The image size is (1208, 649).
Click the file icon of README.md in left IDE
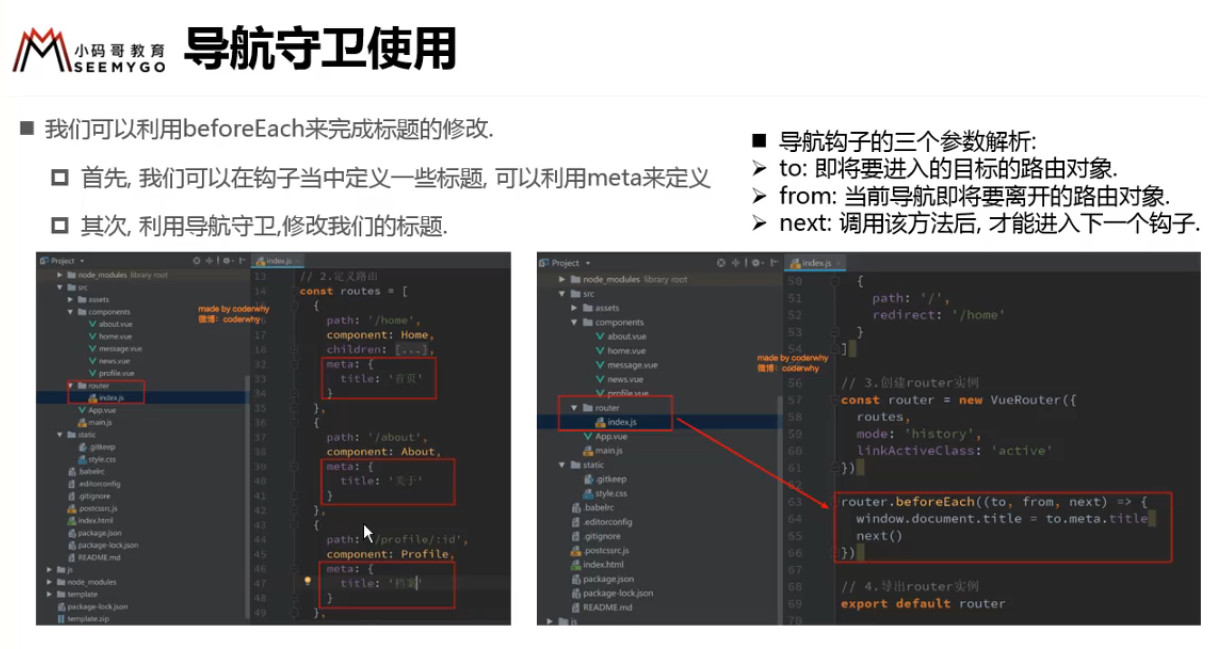pos(70,557)
